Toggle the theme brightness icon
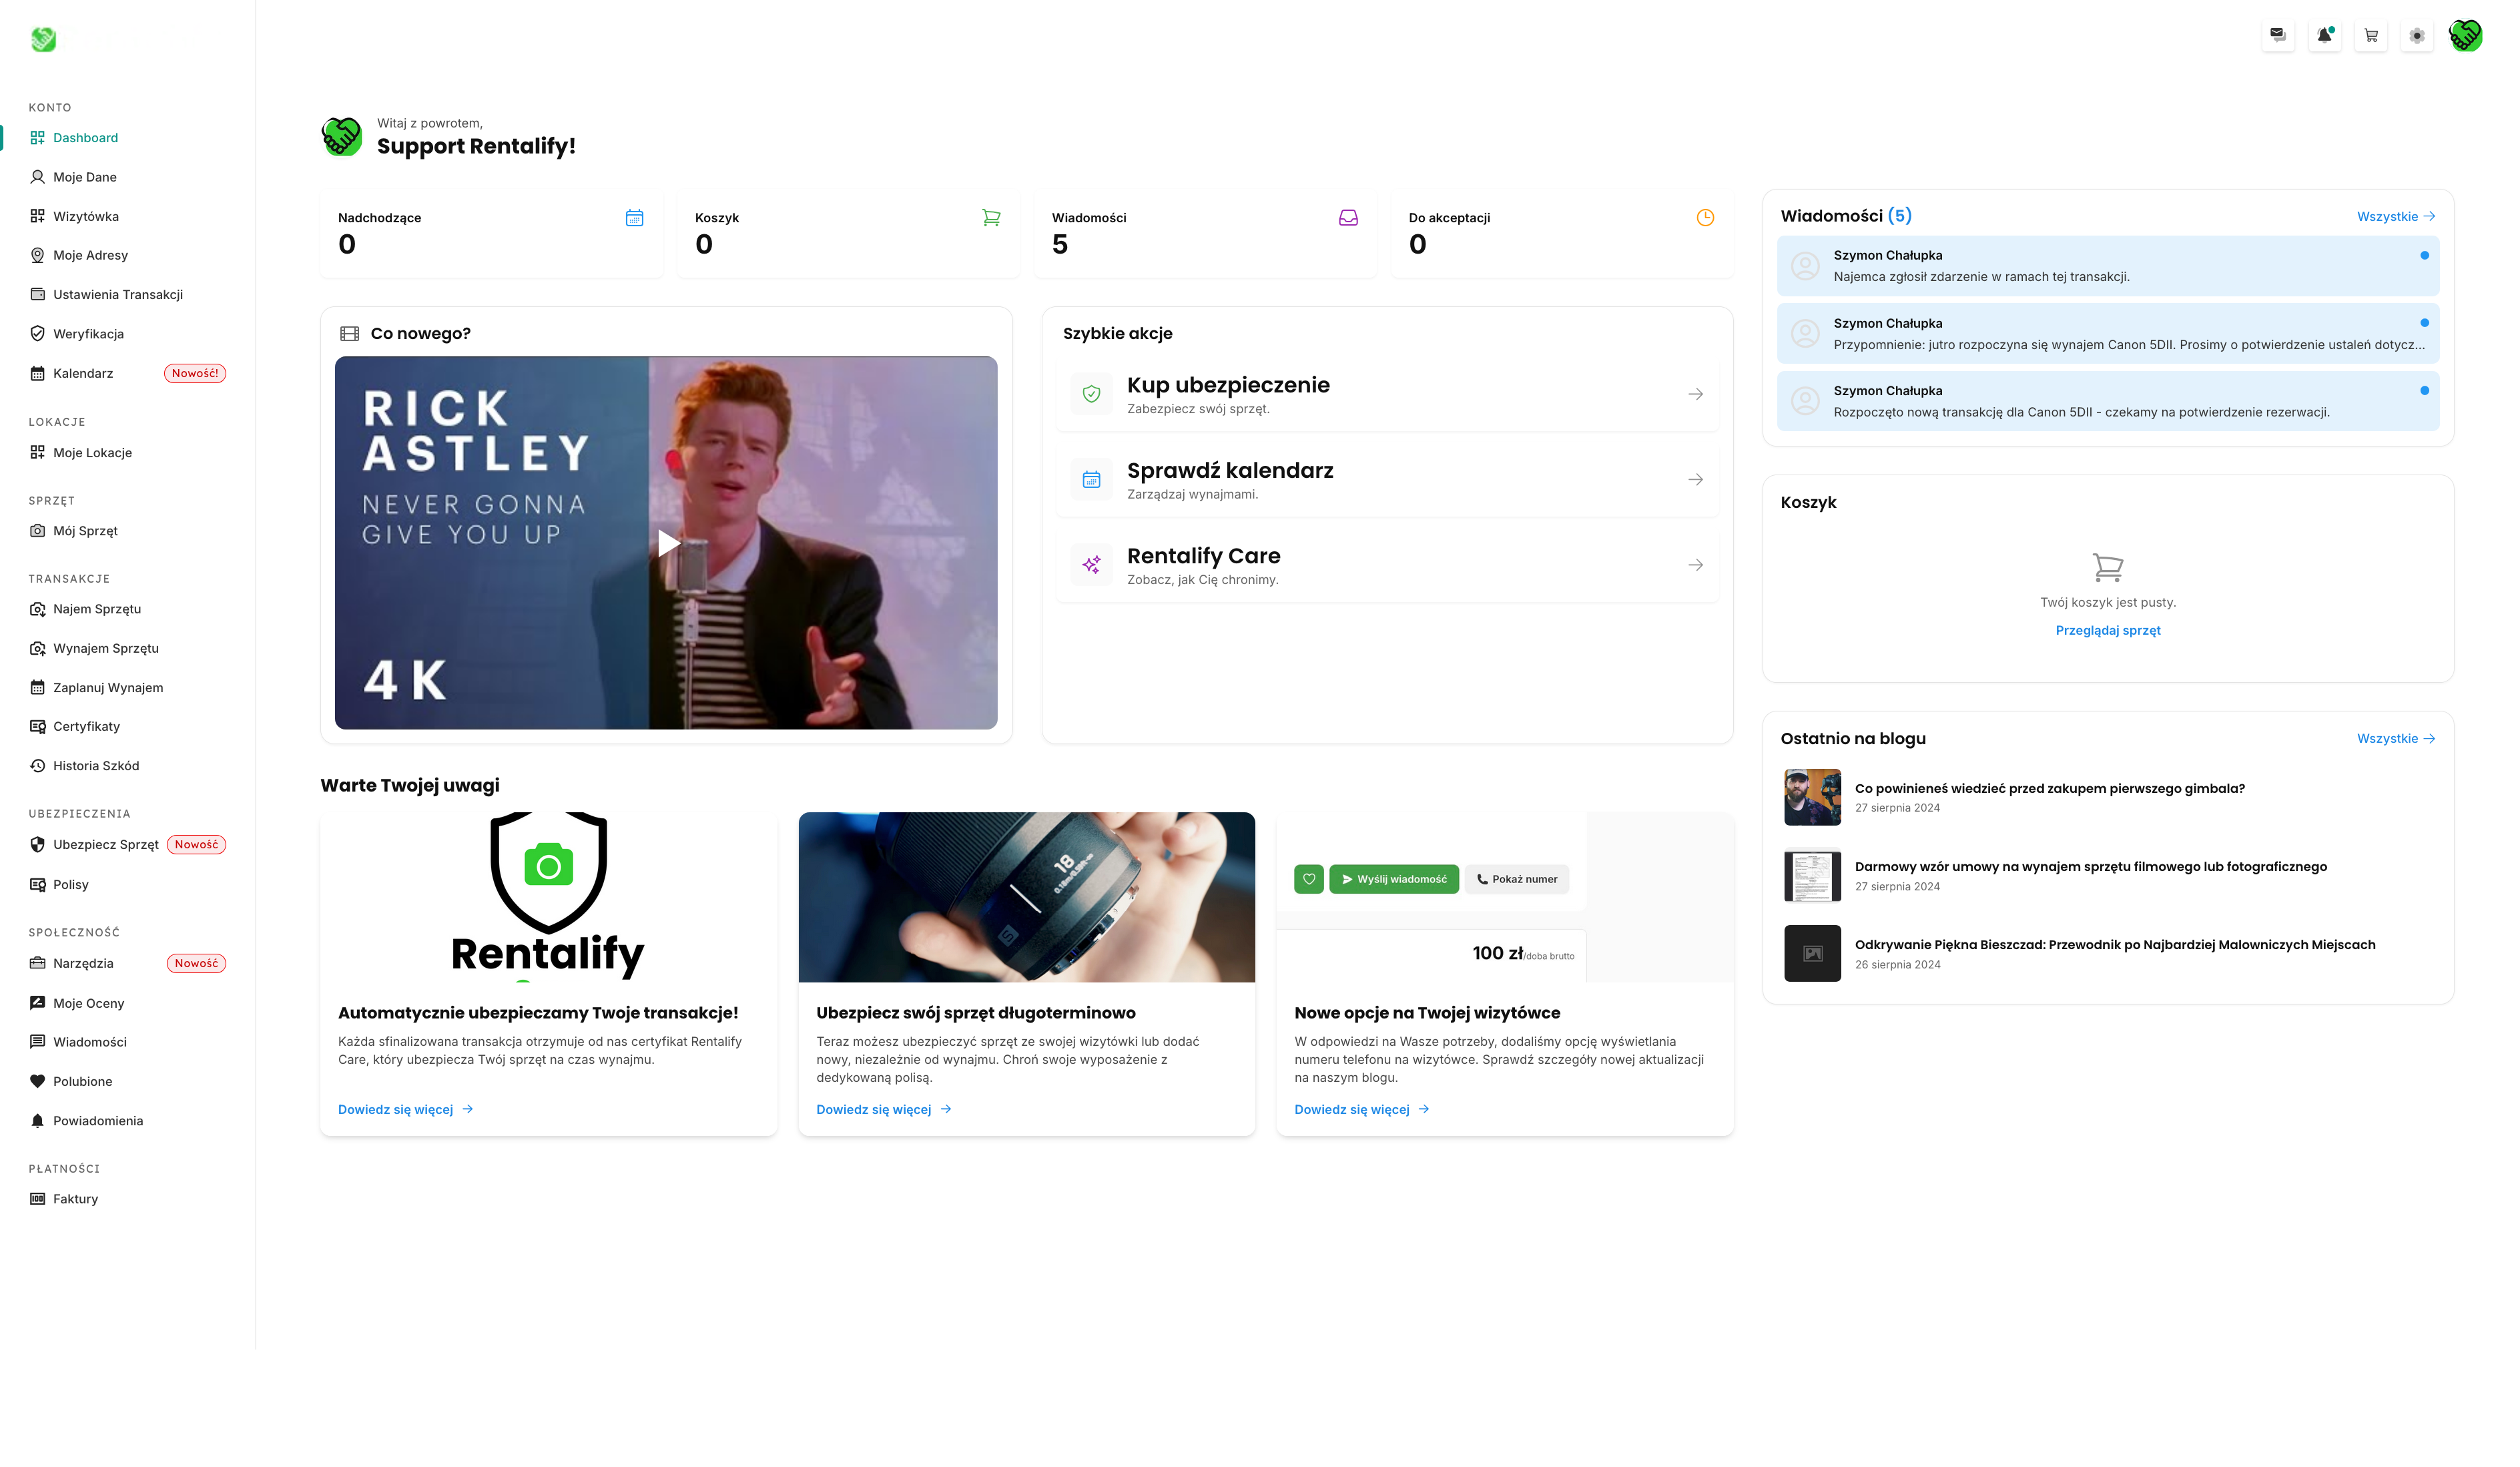 click(2417, 35)
